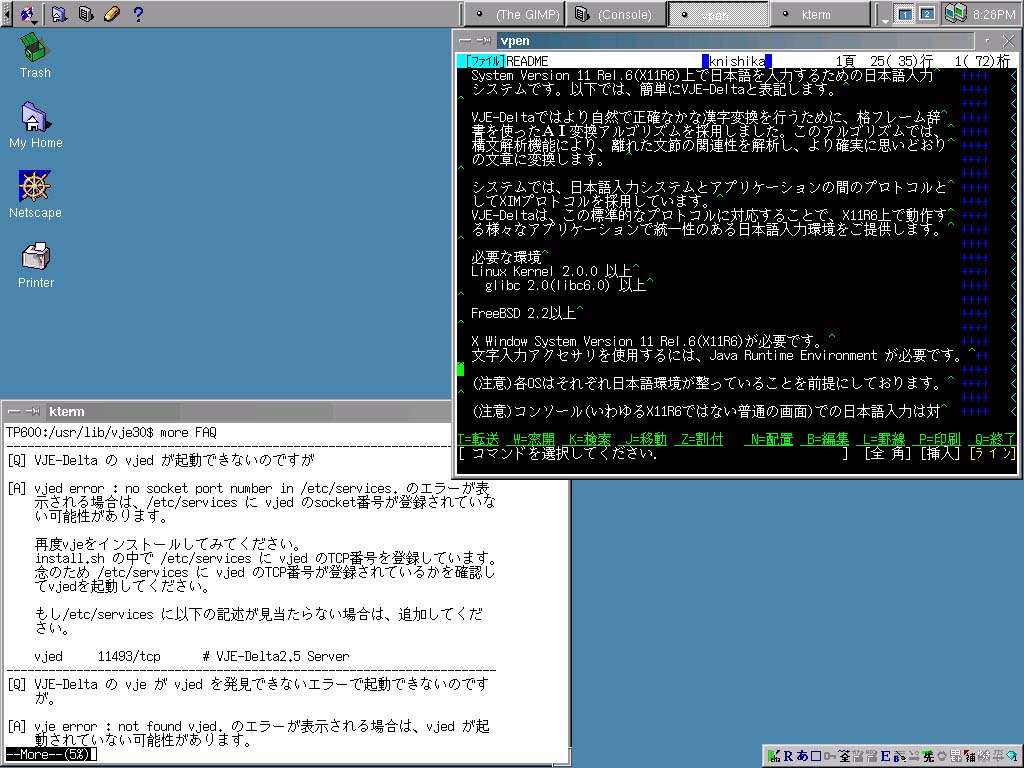Image resolution: width=1024 pixels, height=768 pixels.
Task: Select the 'B=編集' edit command in vpen
Action: point(827,439)
